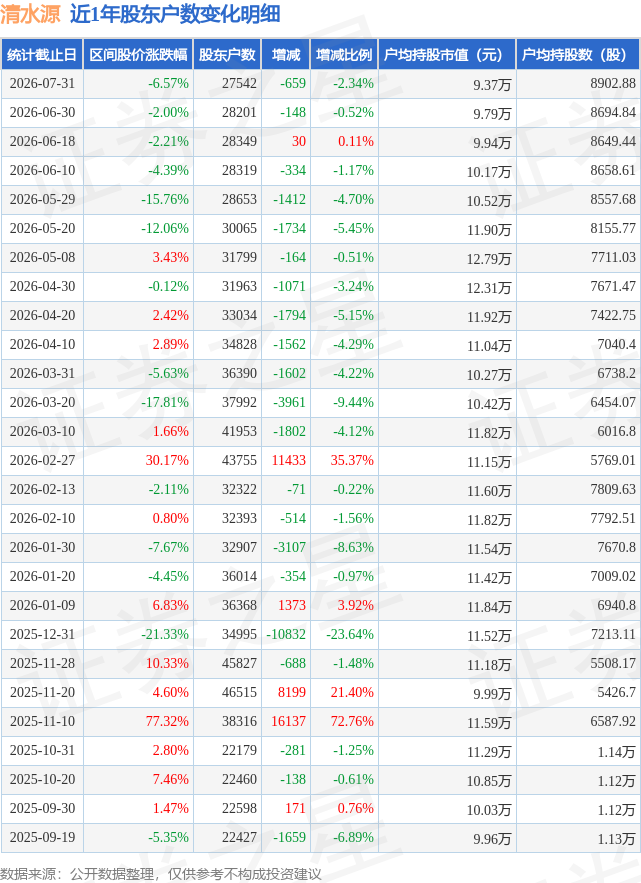The width and height of the screenshot is (641, 883).
Task: Click the 增减比例 column header
Action: [344, 55]
